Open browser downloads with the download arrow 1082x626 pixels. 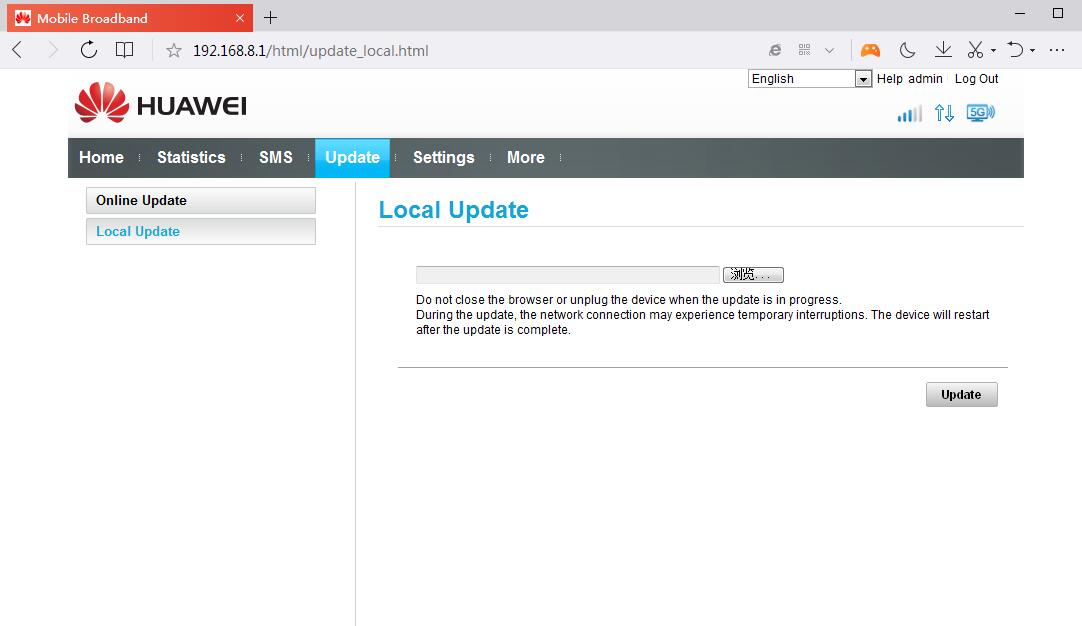(x=942, y=50)
